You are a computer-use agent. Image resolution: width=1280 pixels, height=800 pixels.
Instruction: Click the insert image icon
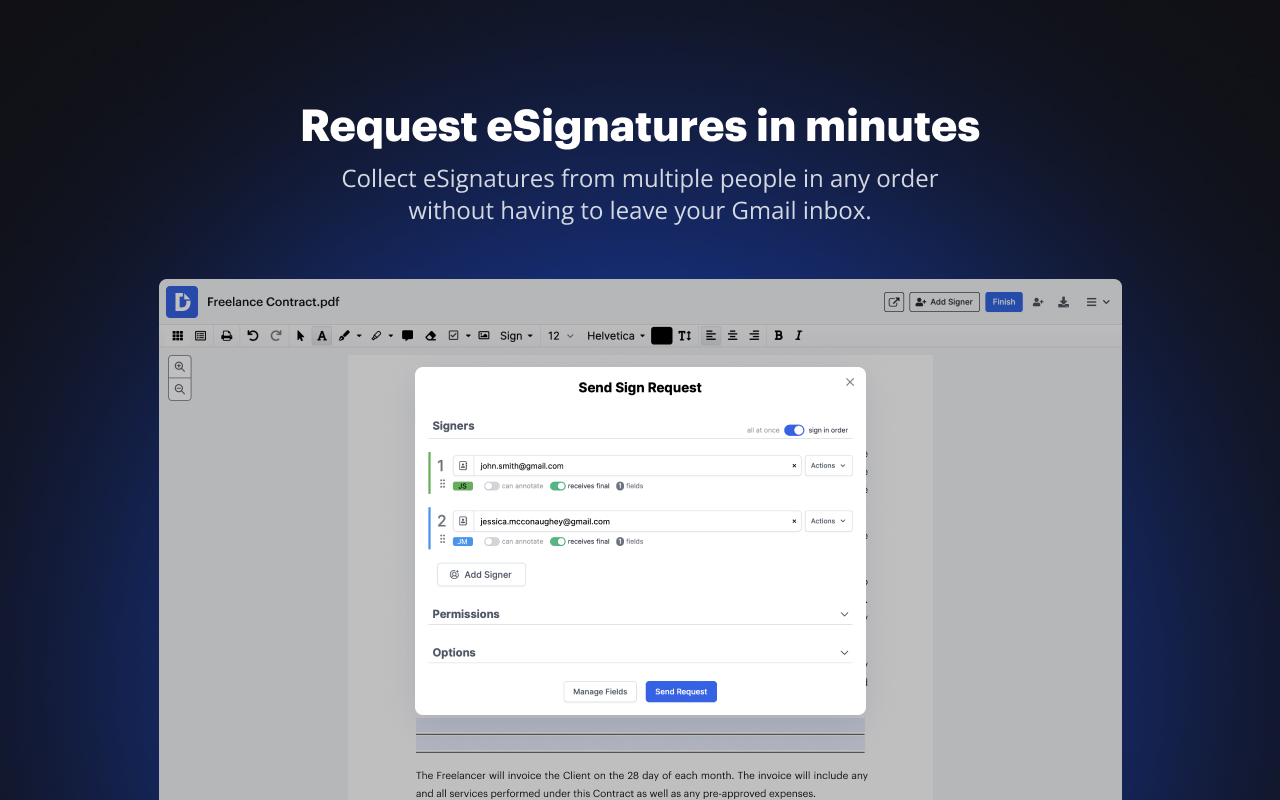click(484, 336)
